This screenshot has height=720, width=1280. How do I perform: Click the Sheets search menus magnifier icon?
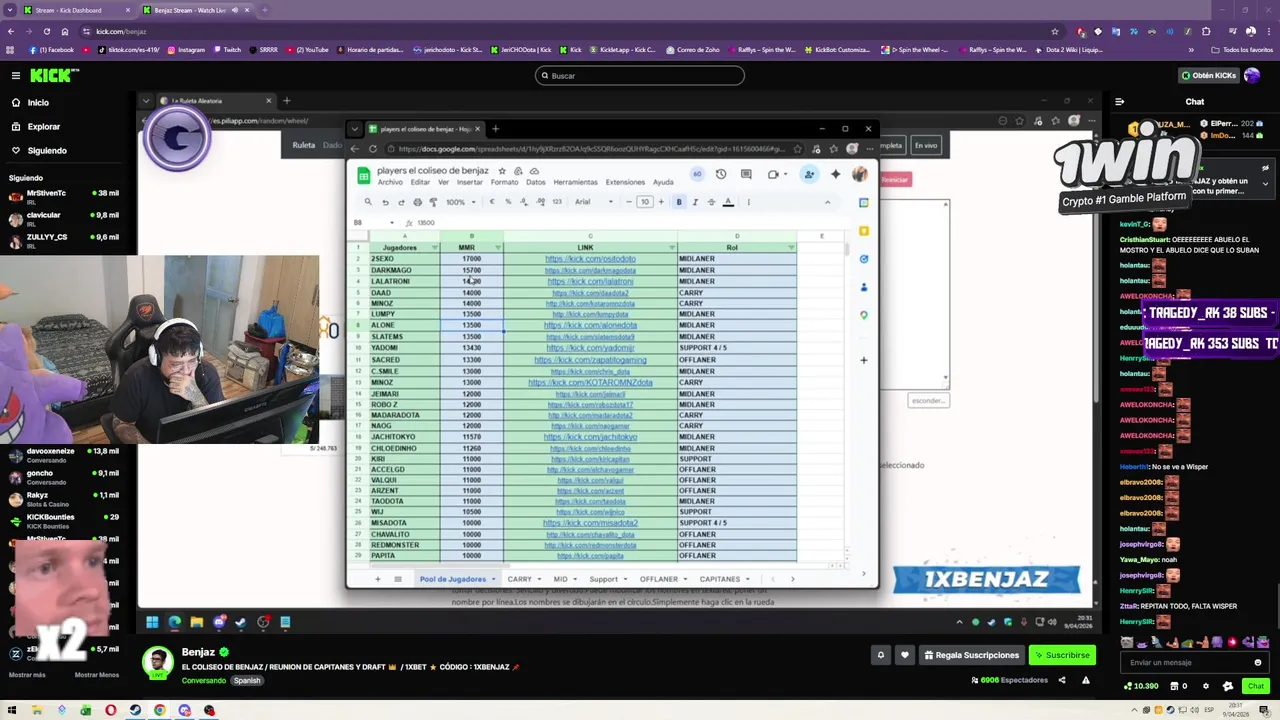coord(368,202)
